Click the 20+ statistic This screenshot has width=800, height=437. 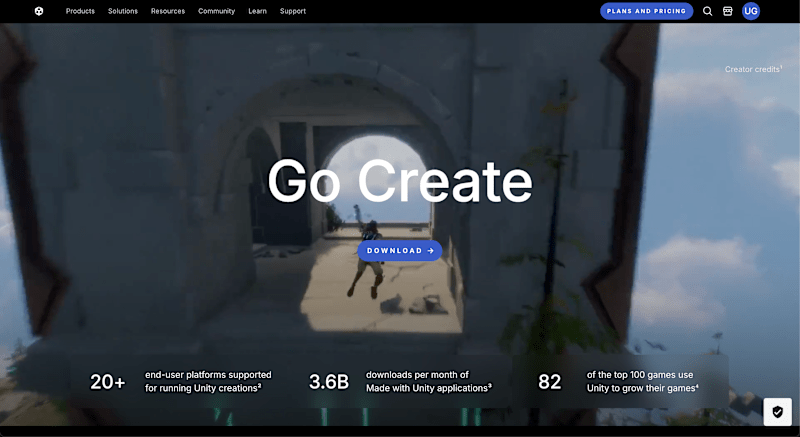[108, 381]
